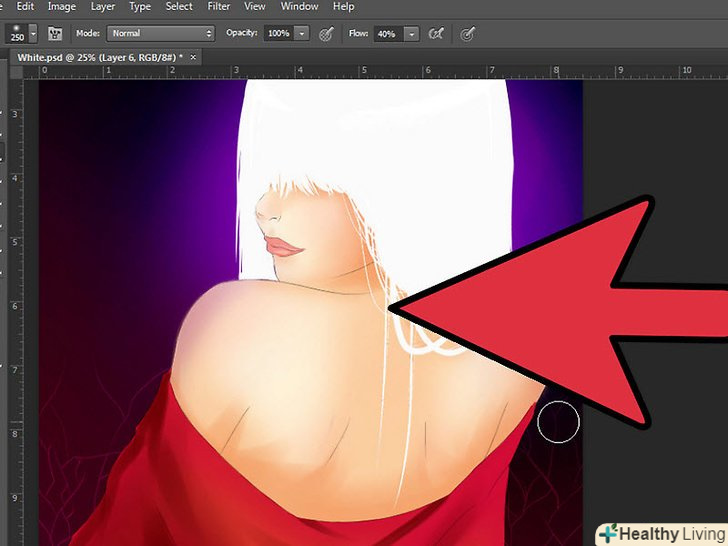Open the View menu
The image size is (728, 546).
[x=256, y=7]
